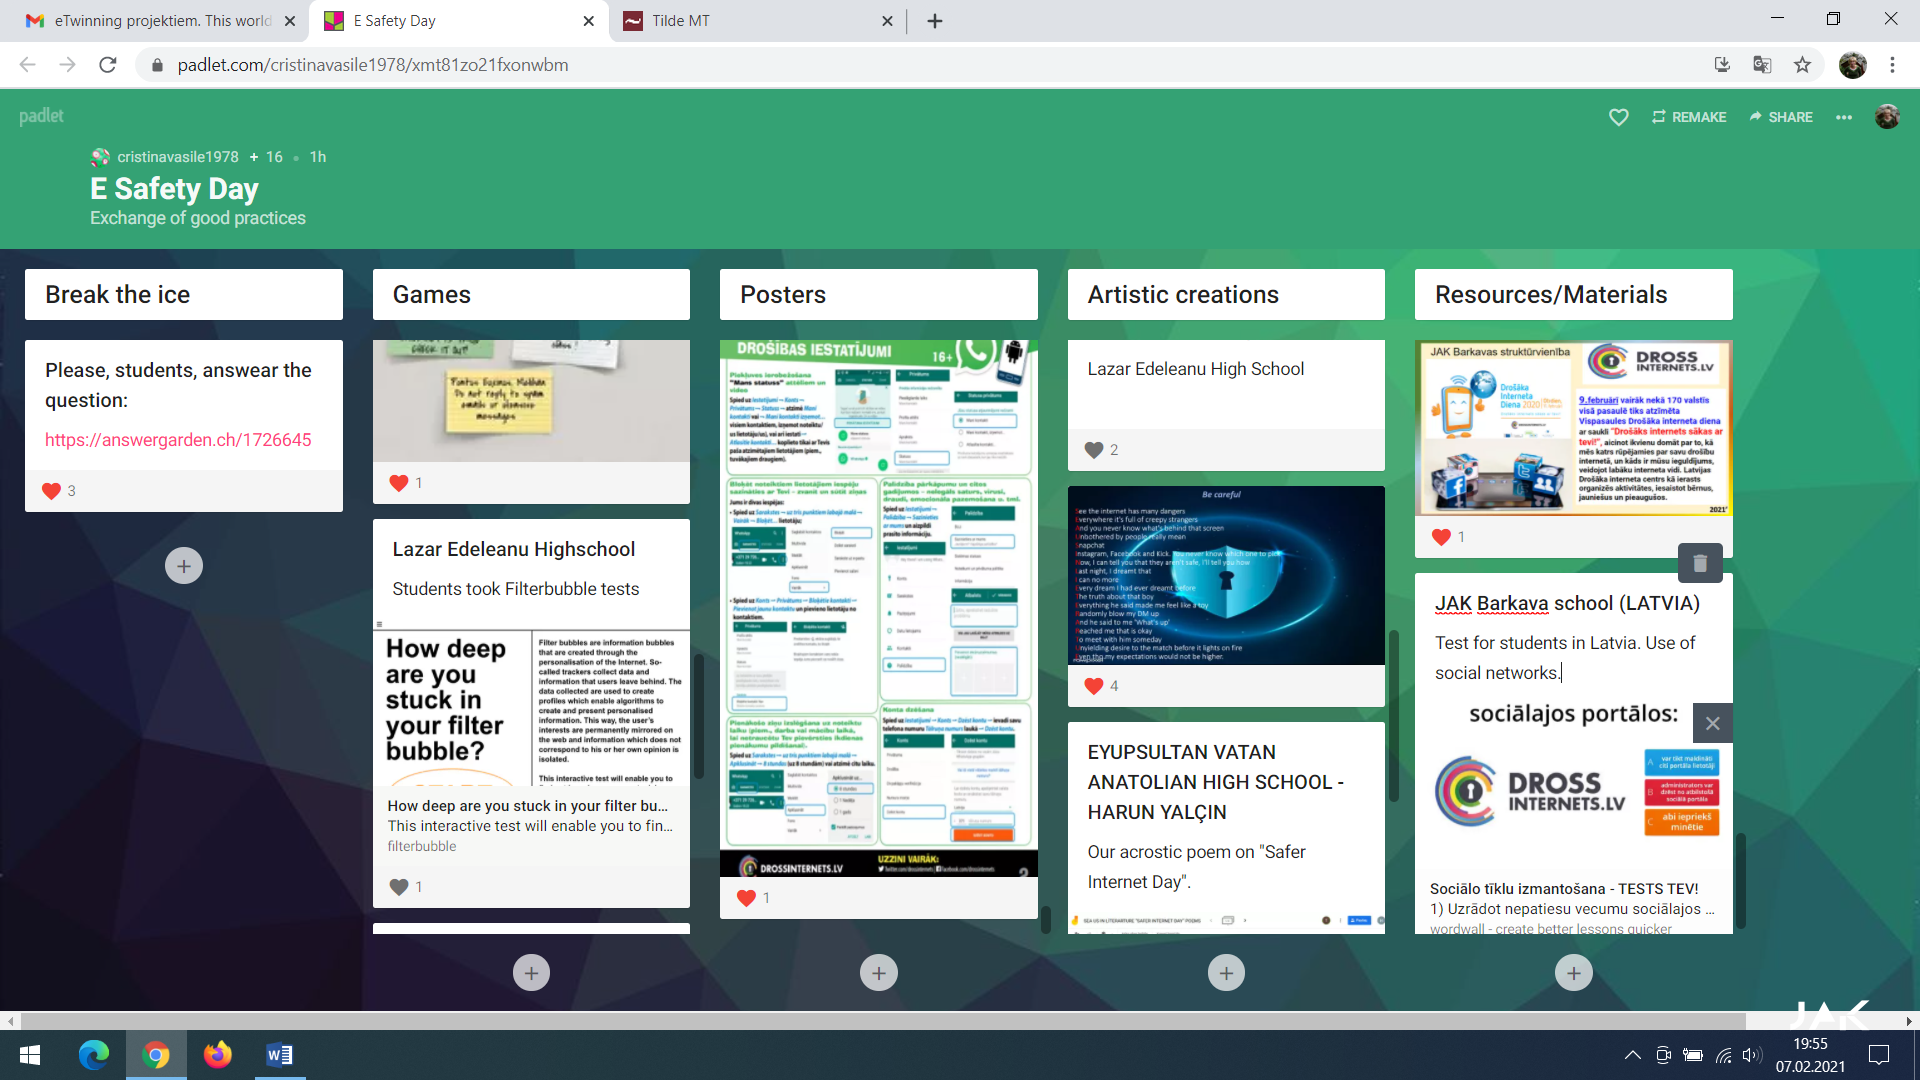Click the REMAKE button
This screenshot has width=1920, height=1080.
(x=1689, y=117)
